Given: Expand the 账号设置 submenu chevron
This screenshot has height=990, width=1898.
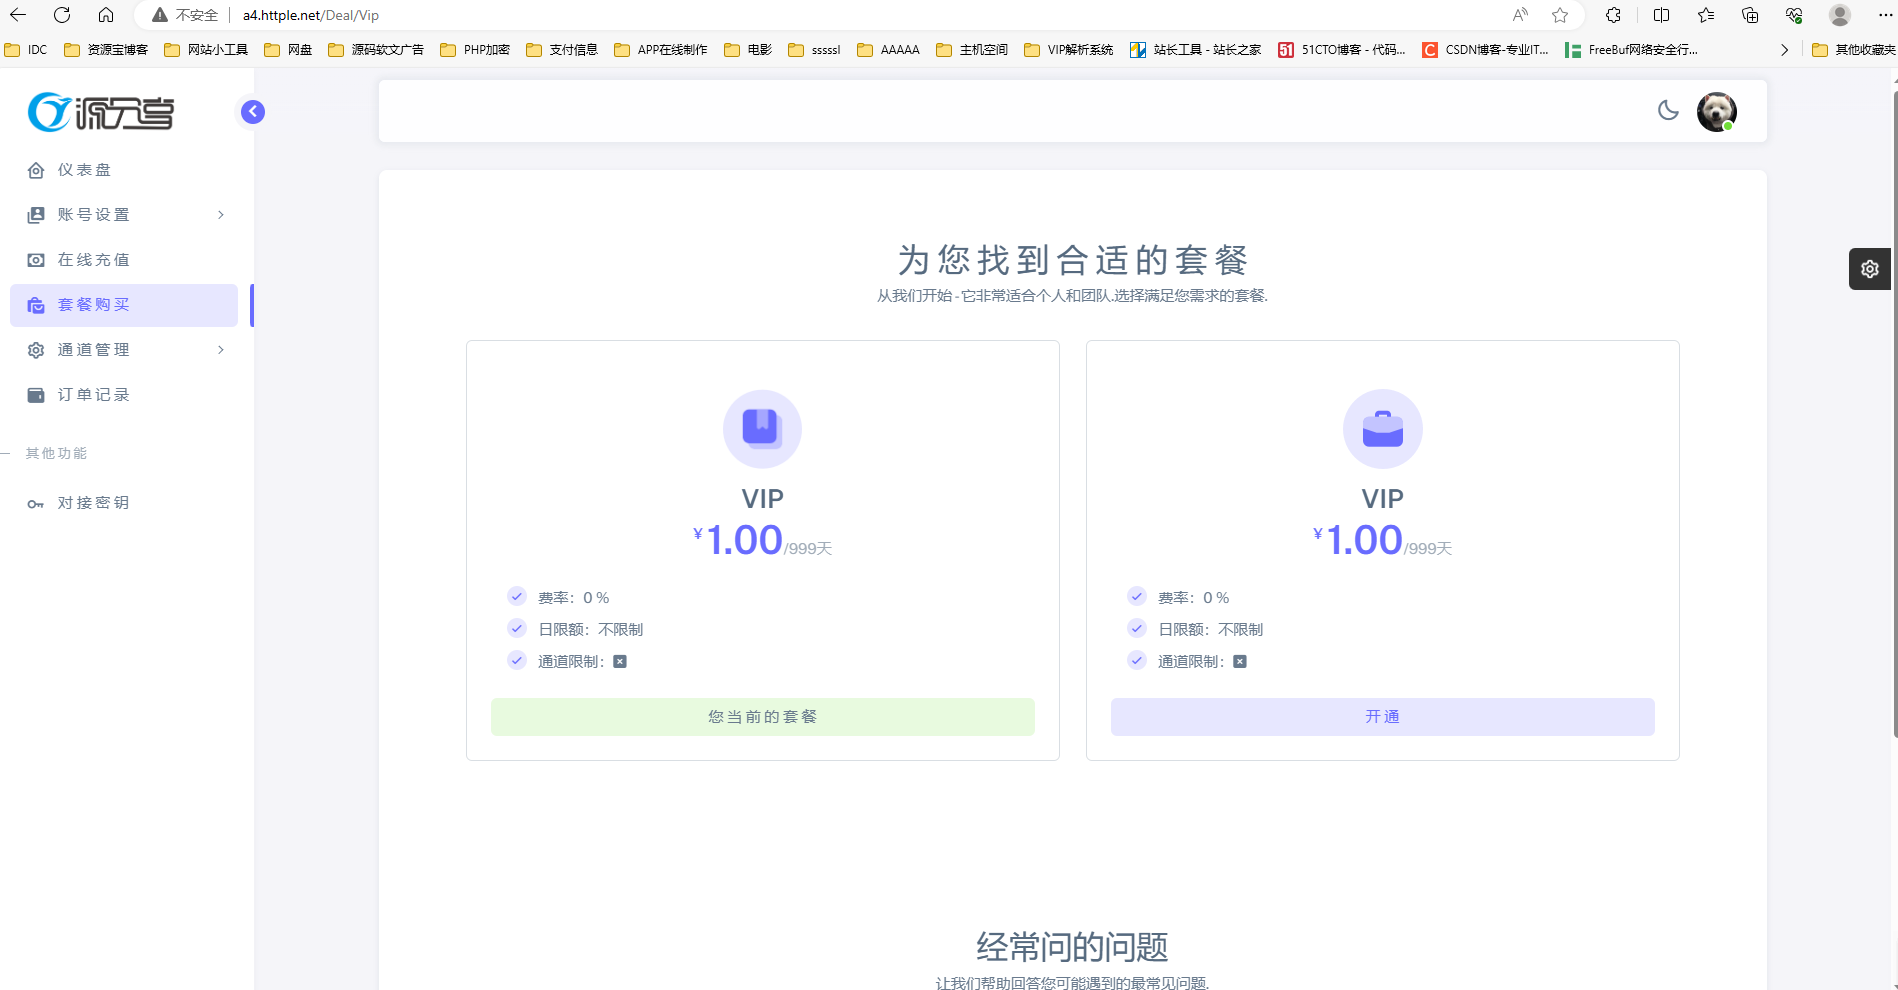Looking at the screenshot, I should (x=220, y=214).
